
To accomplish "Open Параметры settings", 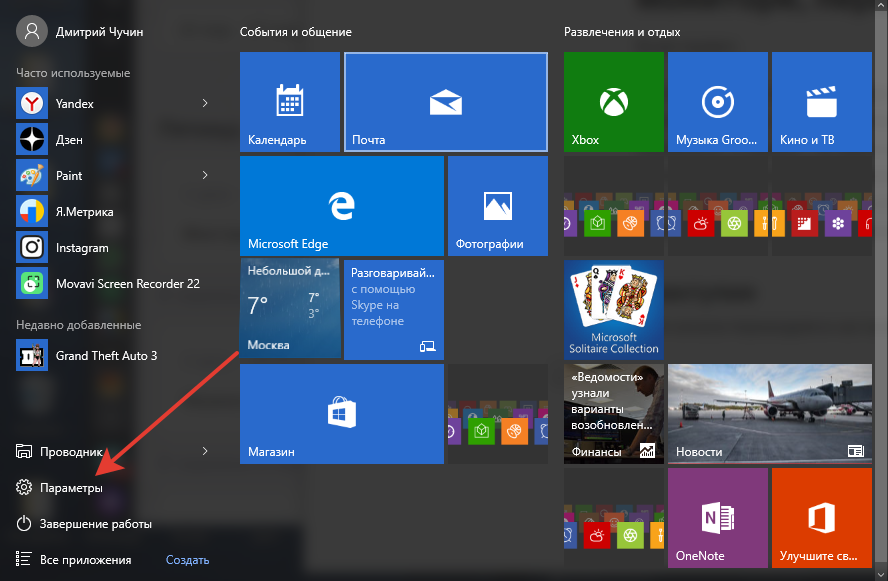I will pyautogui.click(x=59, y=488).
